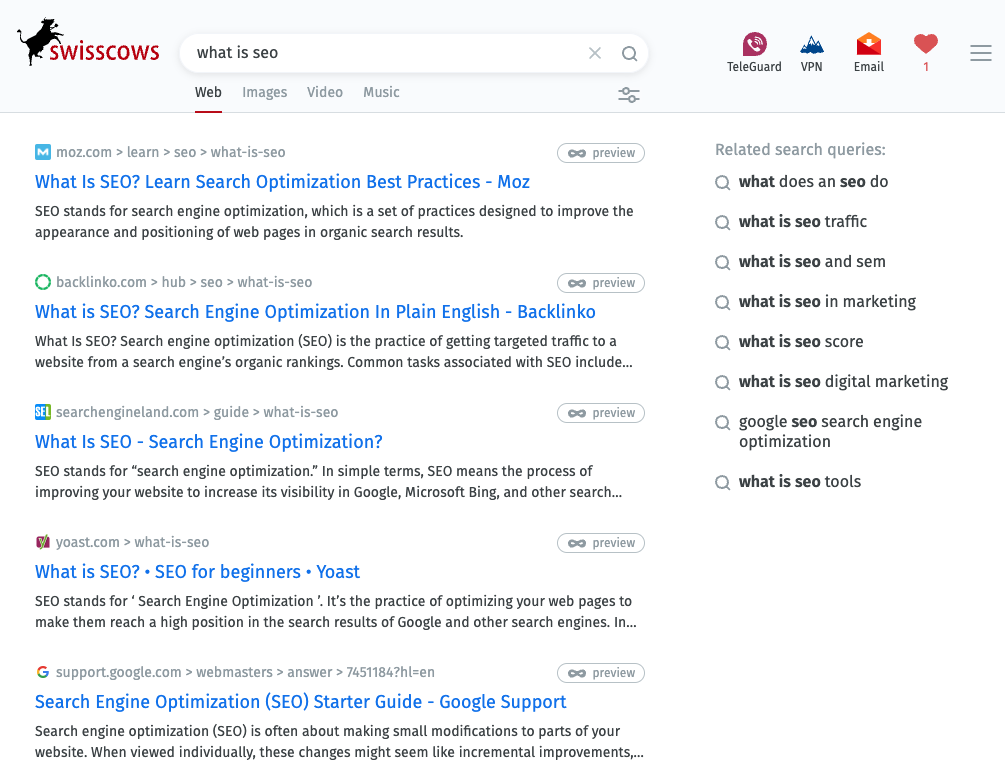
Task: Click preview button for Google Support result
Action: click(601, 673)
